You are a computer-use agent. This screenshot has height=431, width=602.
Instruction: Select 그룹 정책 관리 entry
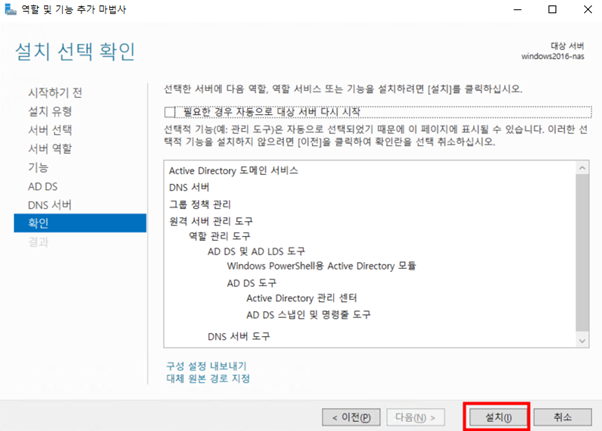(x=200, y=204)
